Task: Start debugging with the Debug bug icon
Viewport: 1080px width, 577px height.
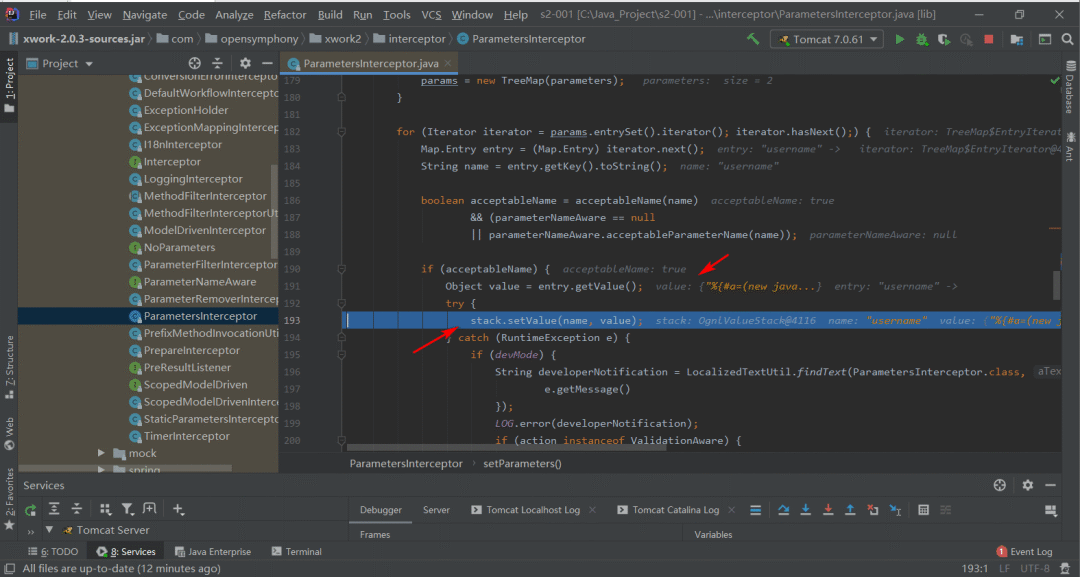Action: point(921,40)
